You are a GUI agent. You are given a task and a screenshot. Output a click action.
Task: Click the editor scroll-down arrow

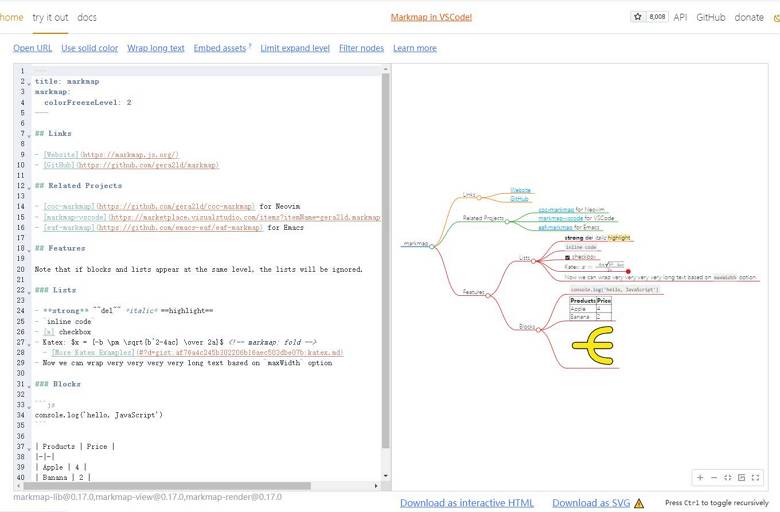(x=386, y=477)
